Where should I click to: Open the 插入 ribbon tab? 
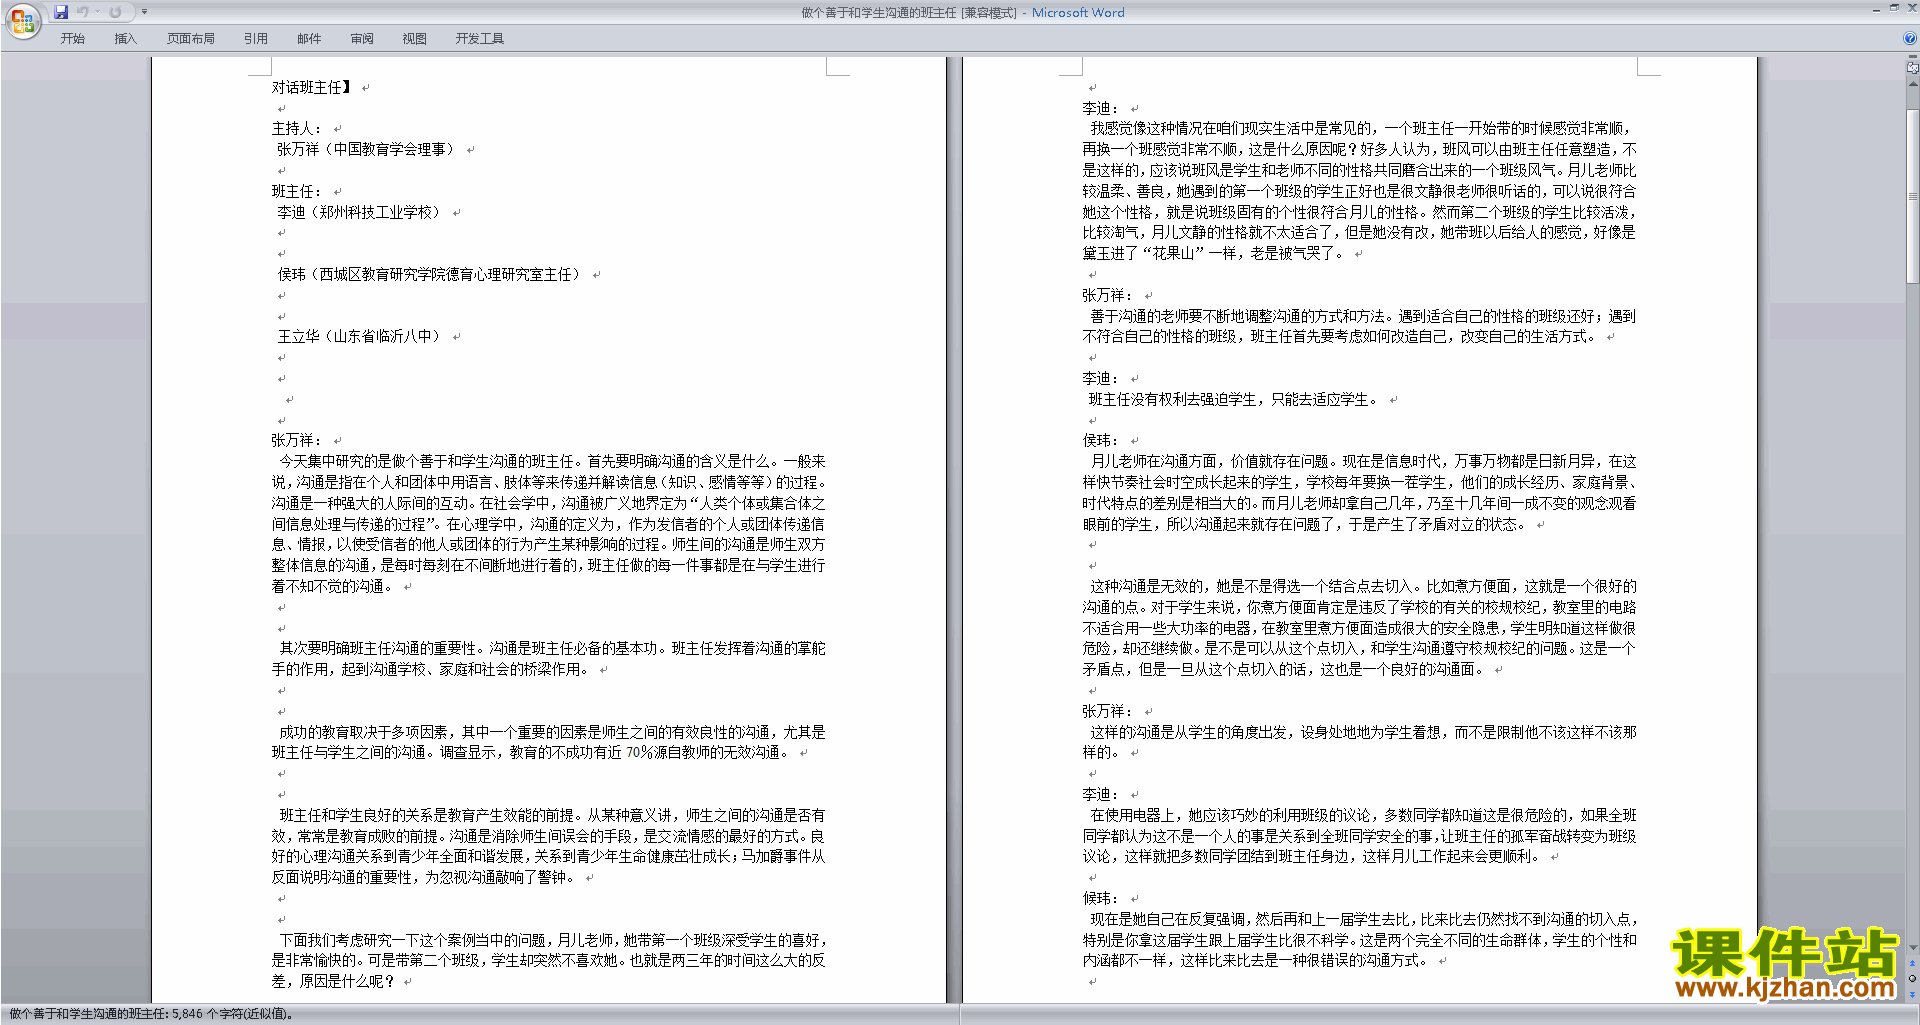tap(125, 38)
